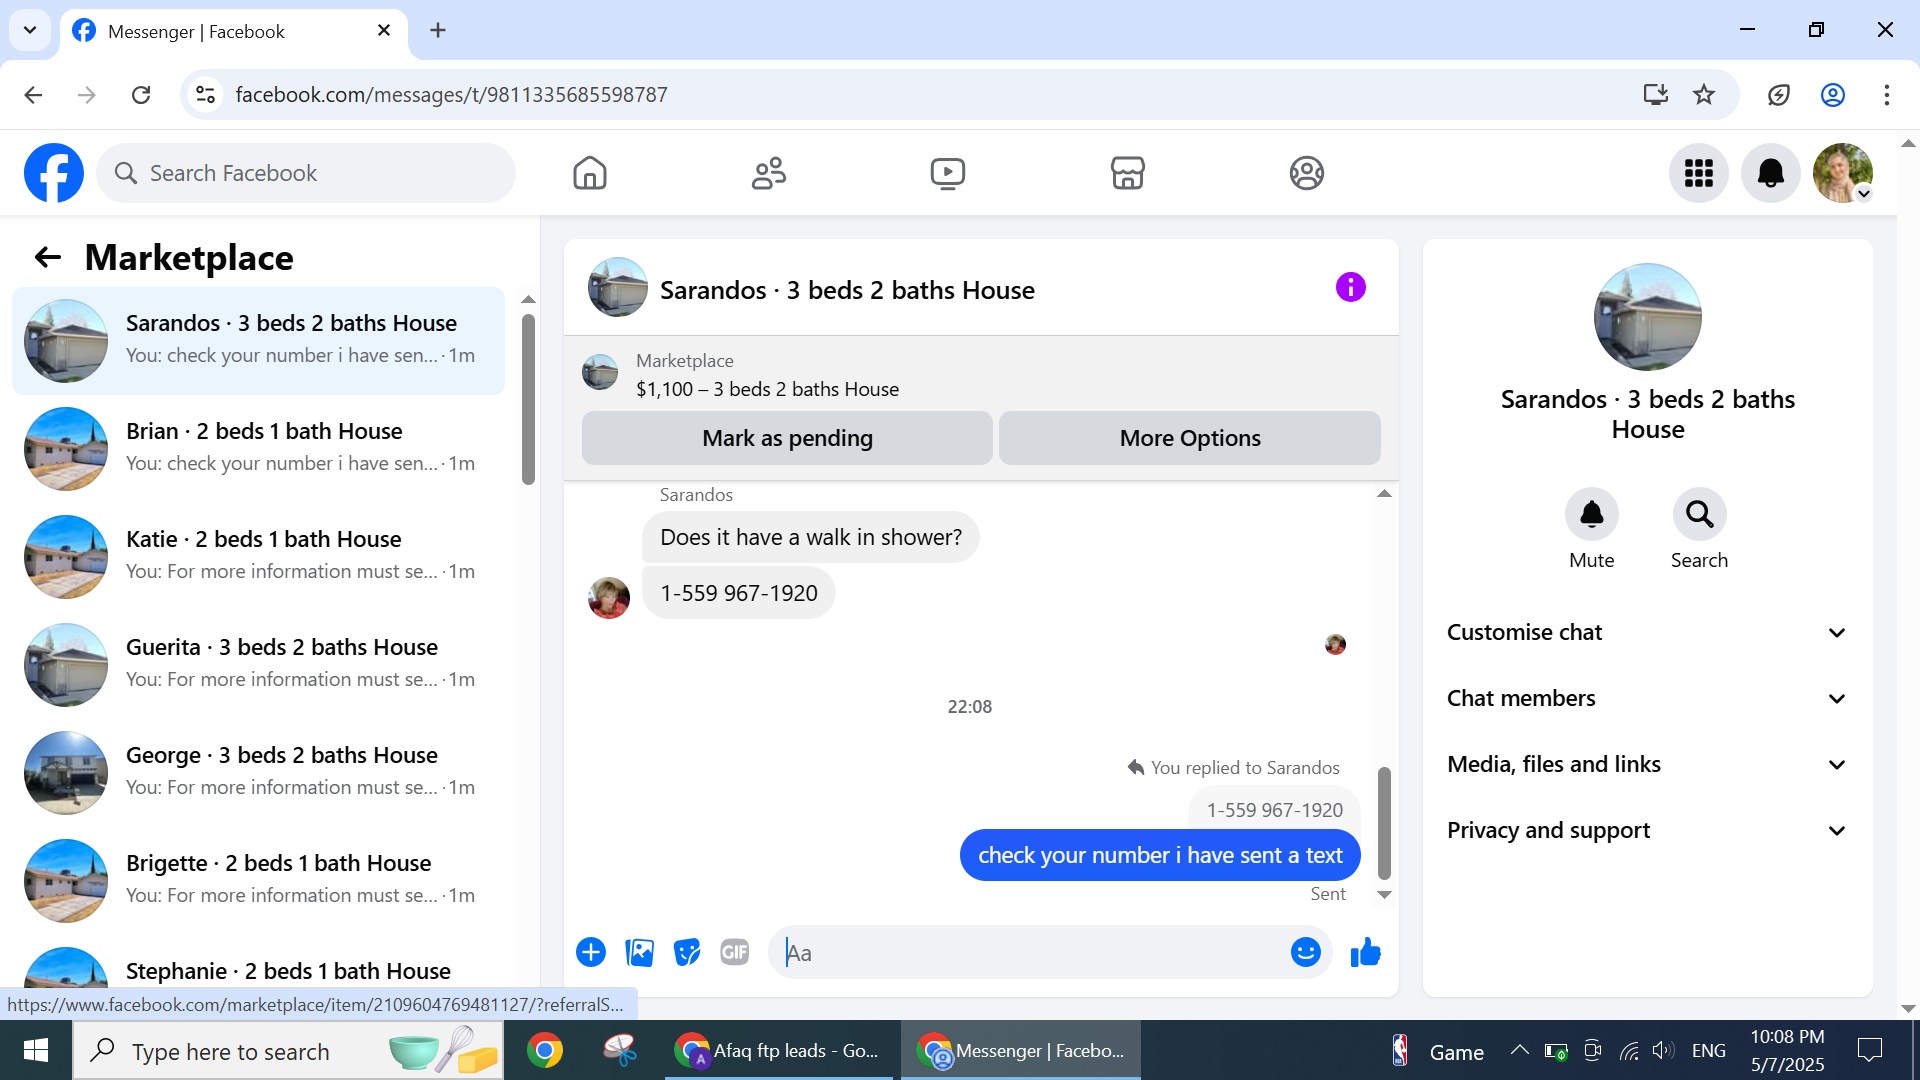Click the More Options button
This screenshot has width=1920, height=1080.
[x=1189, y=438]
